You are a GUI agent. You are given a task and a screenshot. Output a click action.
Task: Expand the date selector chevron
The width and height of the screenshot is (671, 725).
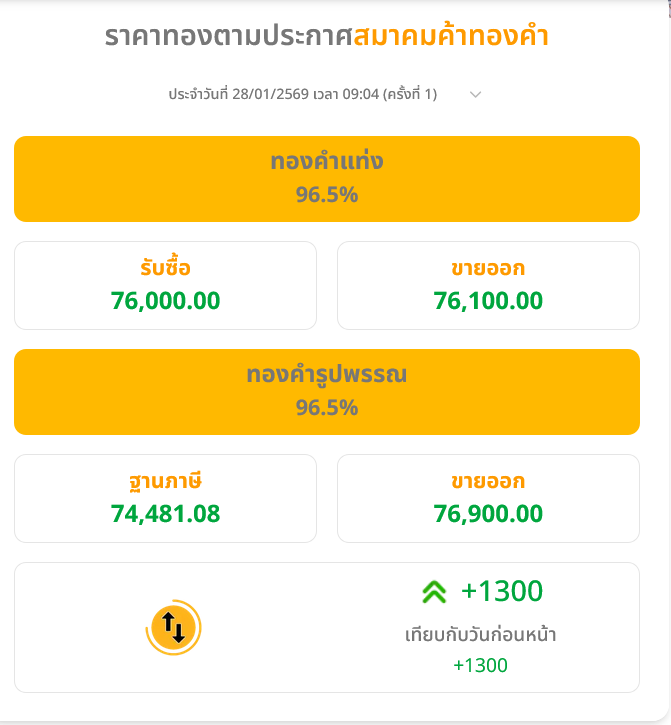[476, 94]
